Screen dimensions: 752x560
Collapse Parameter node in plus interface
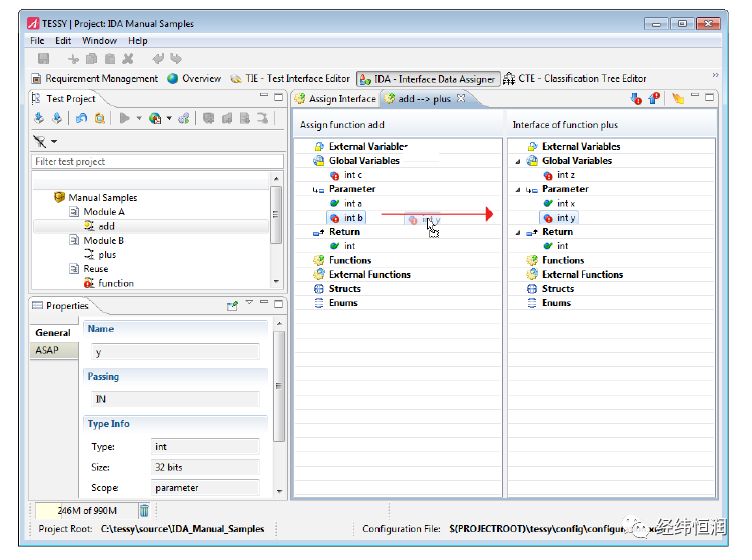click(517, 190)
